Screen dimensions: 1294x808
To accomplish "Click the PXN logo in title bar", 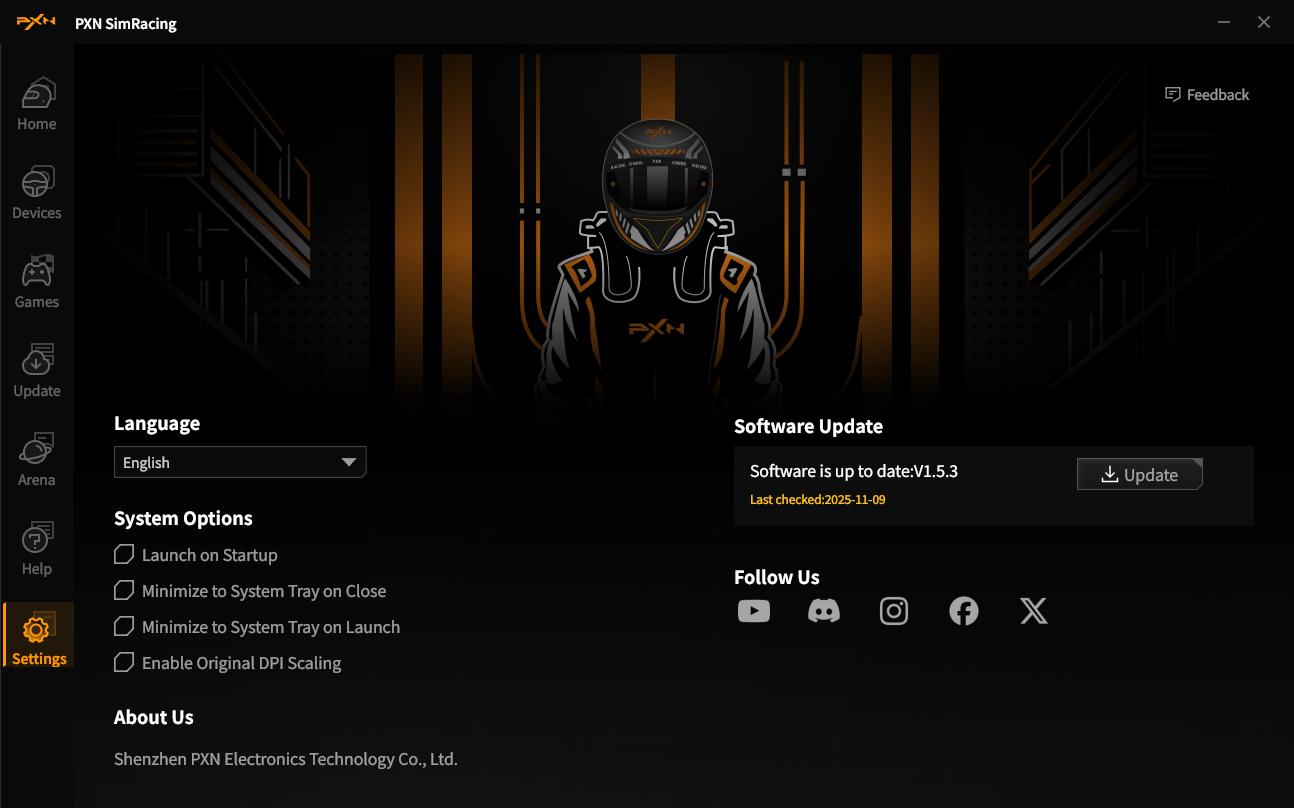I will [36, 23].
